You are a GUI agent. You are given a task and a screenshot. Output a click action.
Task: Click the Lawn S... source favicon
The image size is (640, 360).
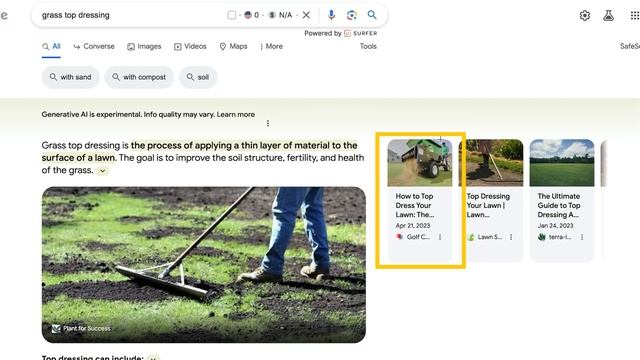click(x=471, y=237)
